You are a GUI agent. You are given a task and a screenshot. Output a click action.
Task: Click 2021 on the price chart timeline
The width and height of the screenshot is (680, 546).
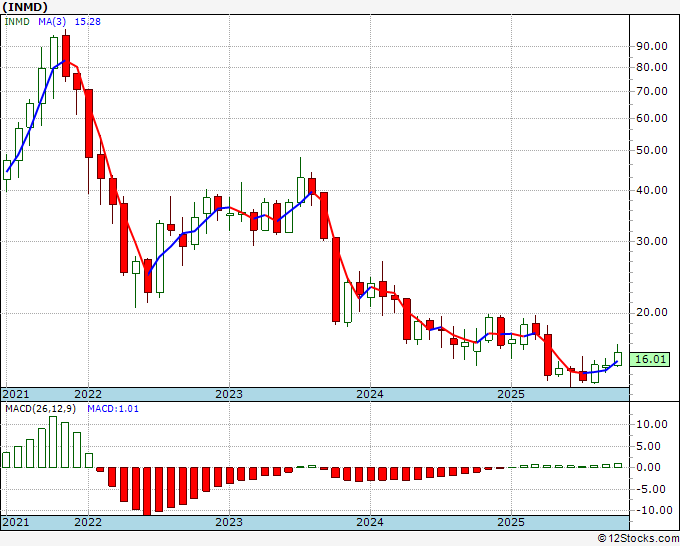16,394
